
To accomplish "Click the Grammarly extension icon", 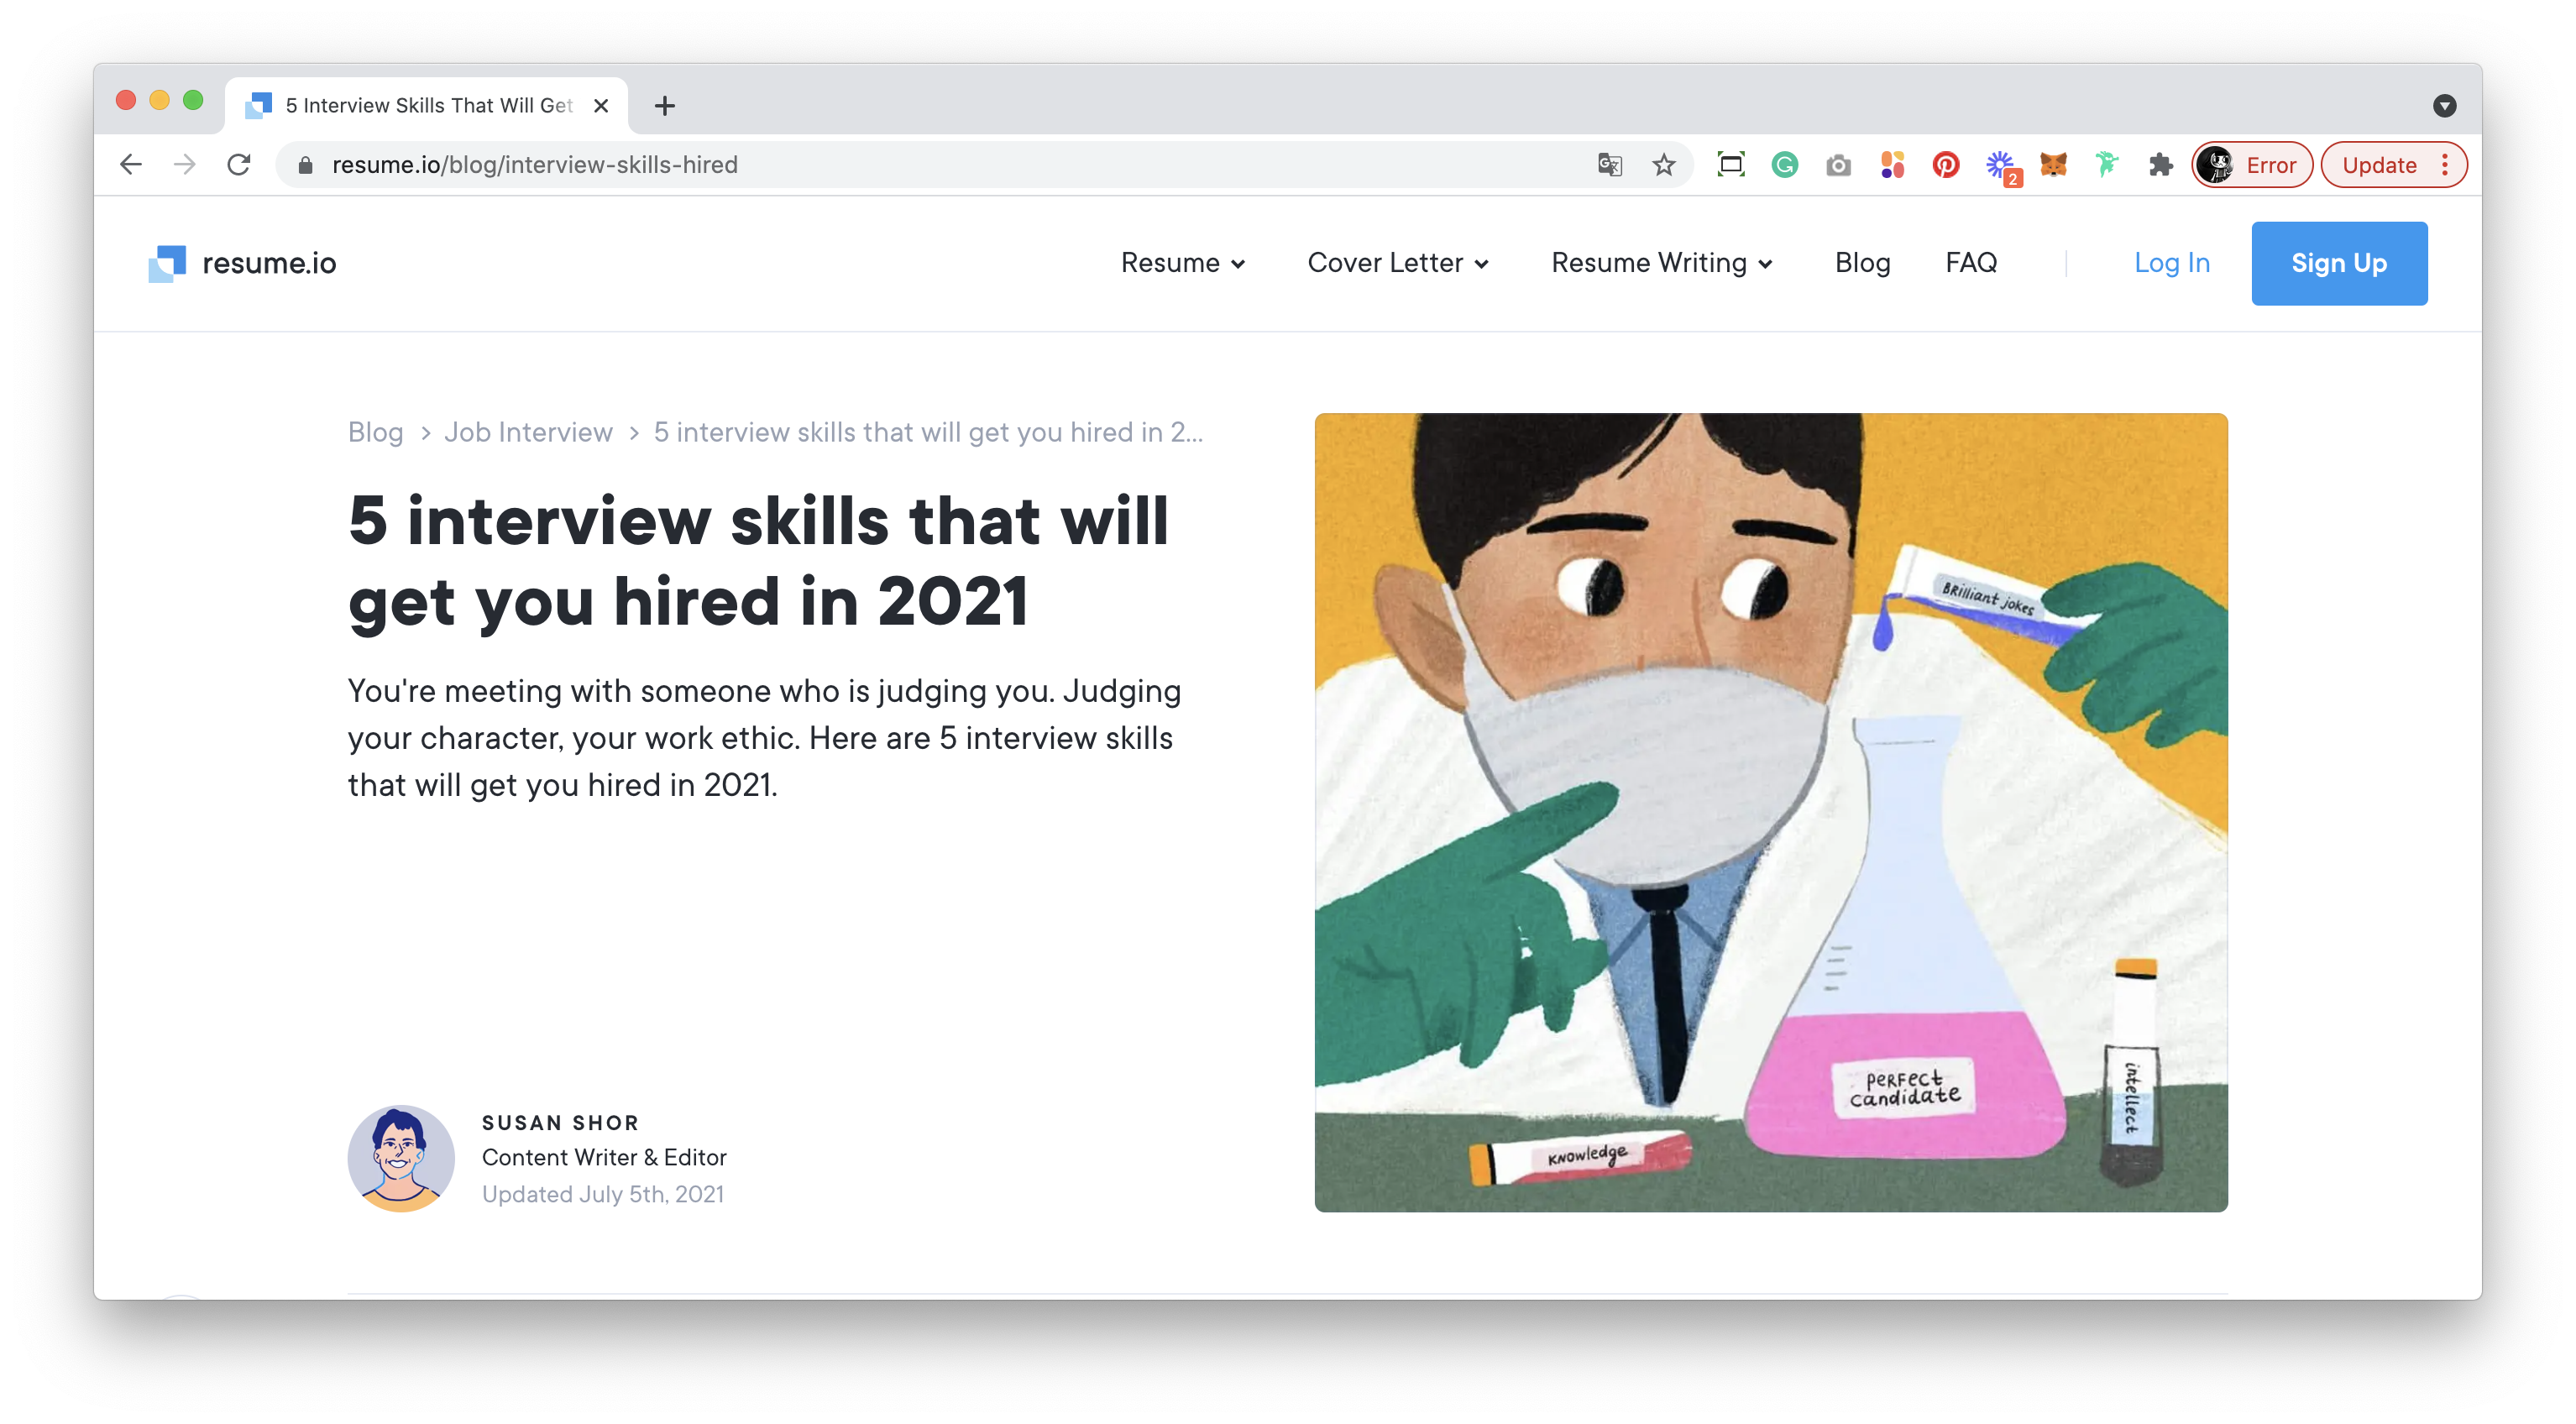I will (x=1784, y=165).
